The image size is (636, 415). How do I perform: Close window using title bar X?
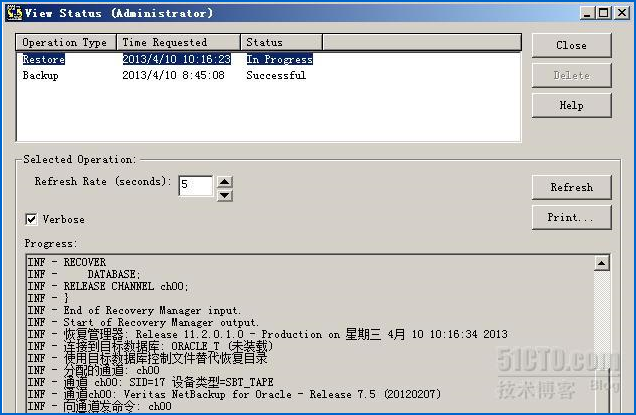[x=622, y=13]
